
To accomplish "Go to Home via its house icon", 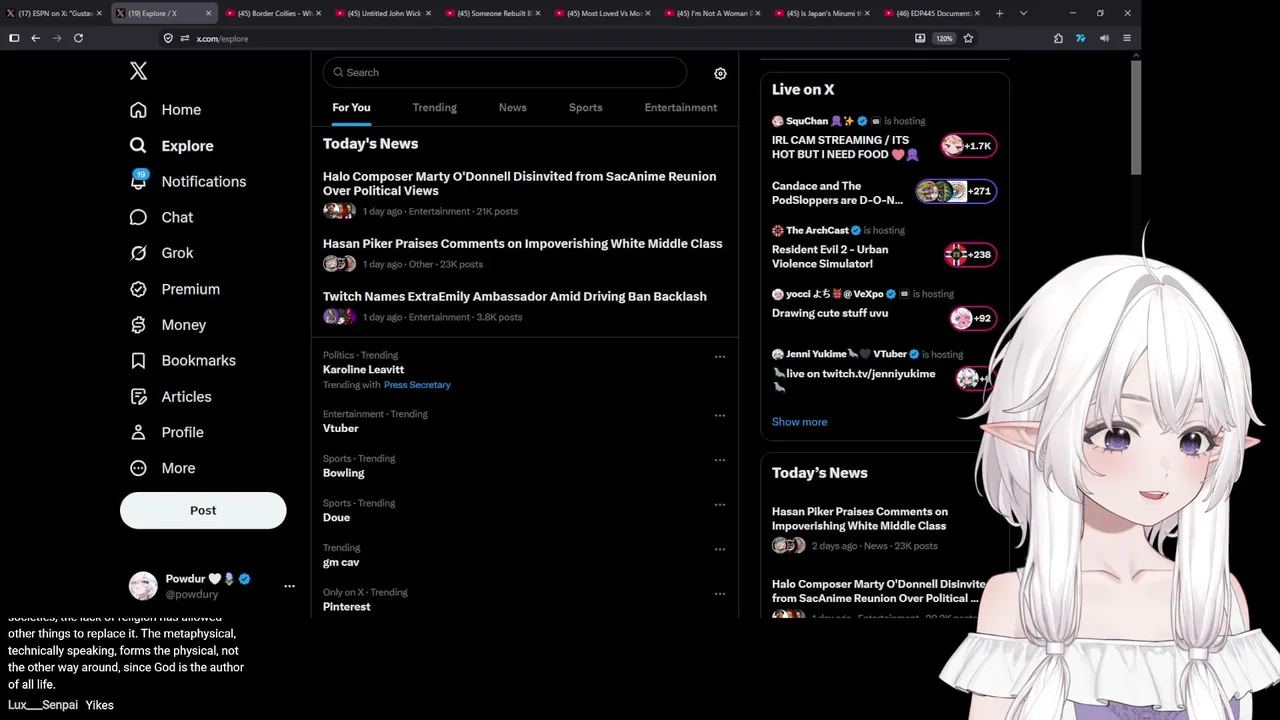I will [x=138, y=110].
